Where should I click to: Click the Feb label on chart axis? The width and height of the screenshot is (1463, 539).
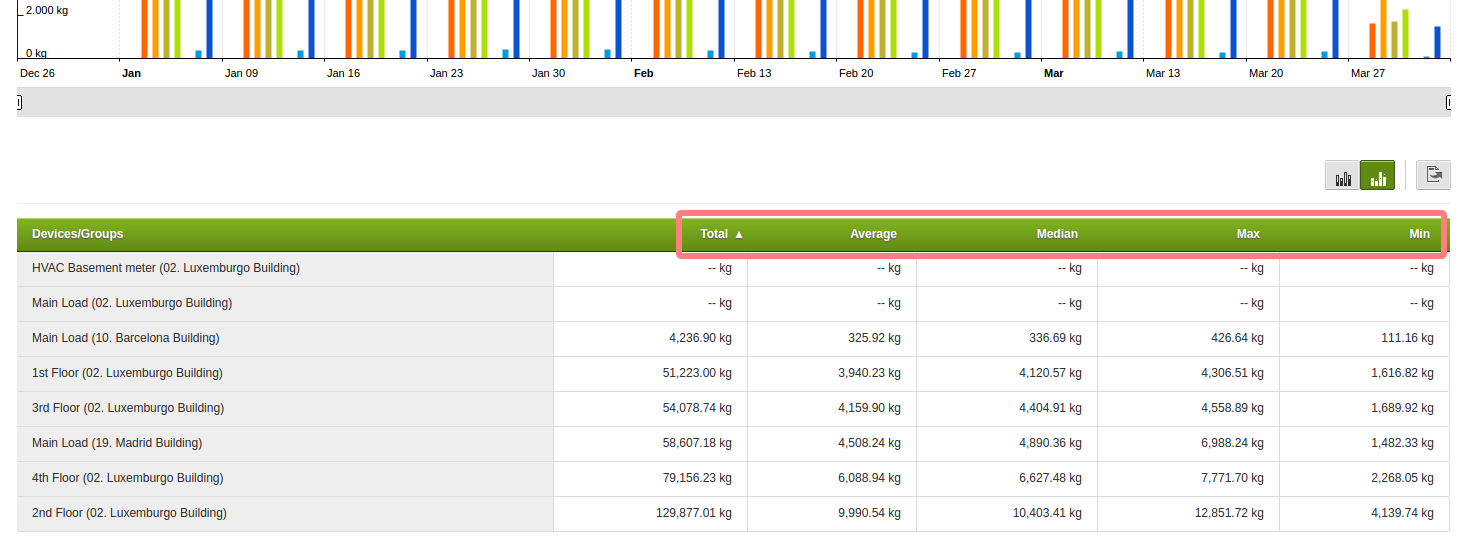click(644, 73)
